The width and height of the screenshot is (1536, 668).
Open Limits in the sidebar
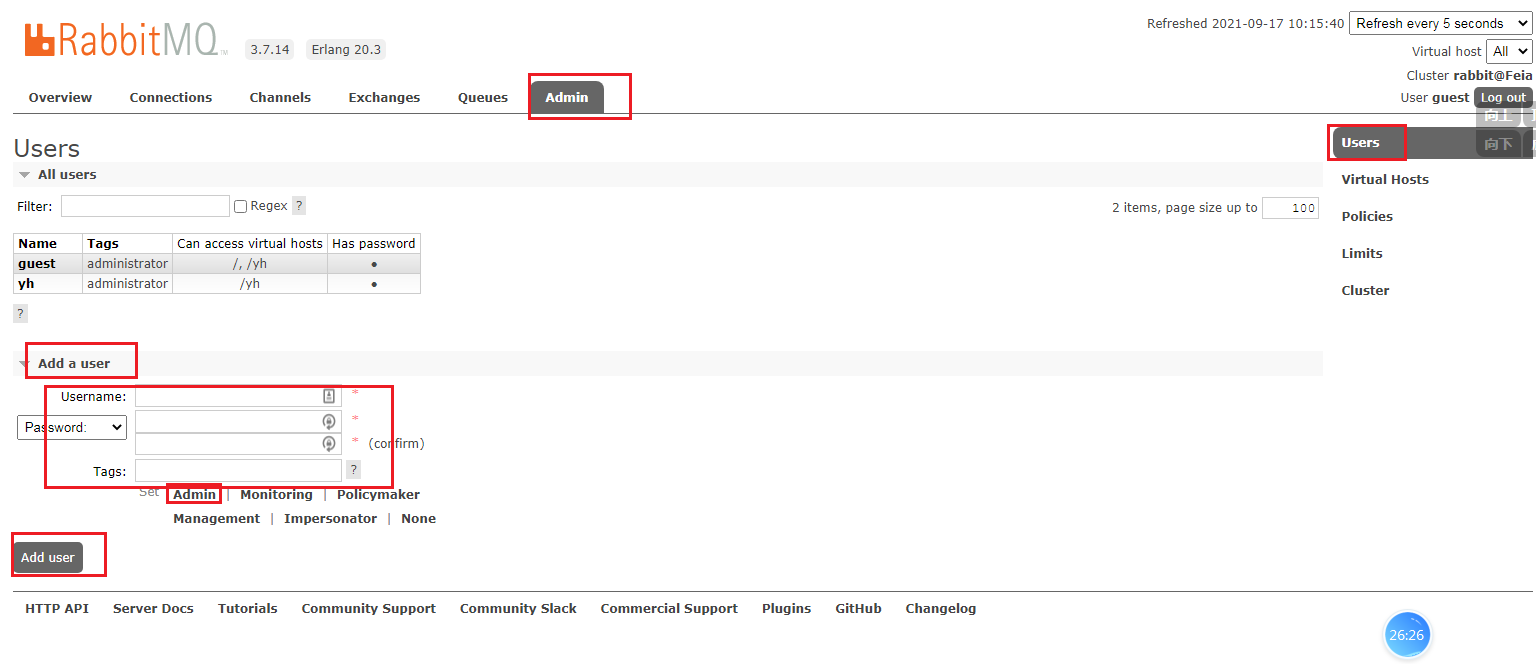pyautogui.click(x=1362, y=253)
